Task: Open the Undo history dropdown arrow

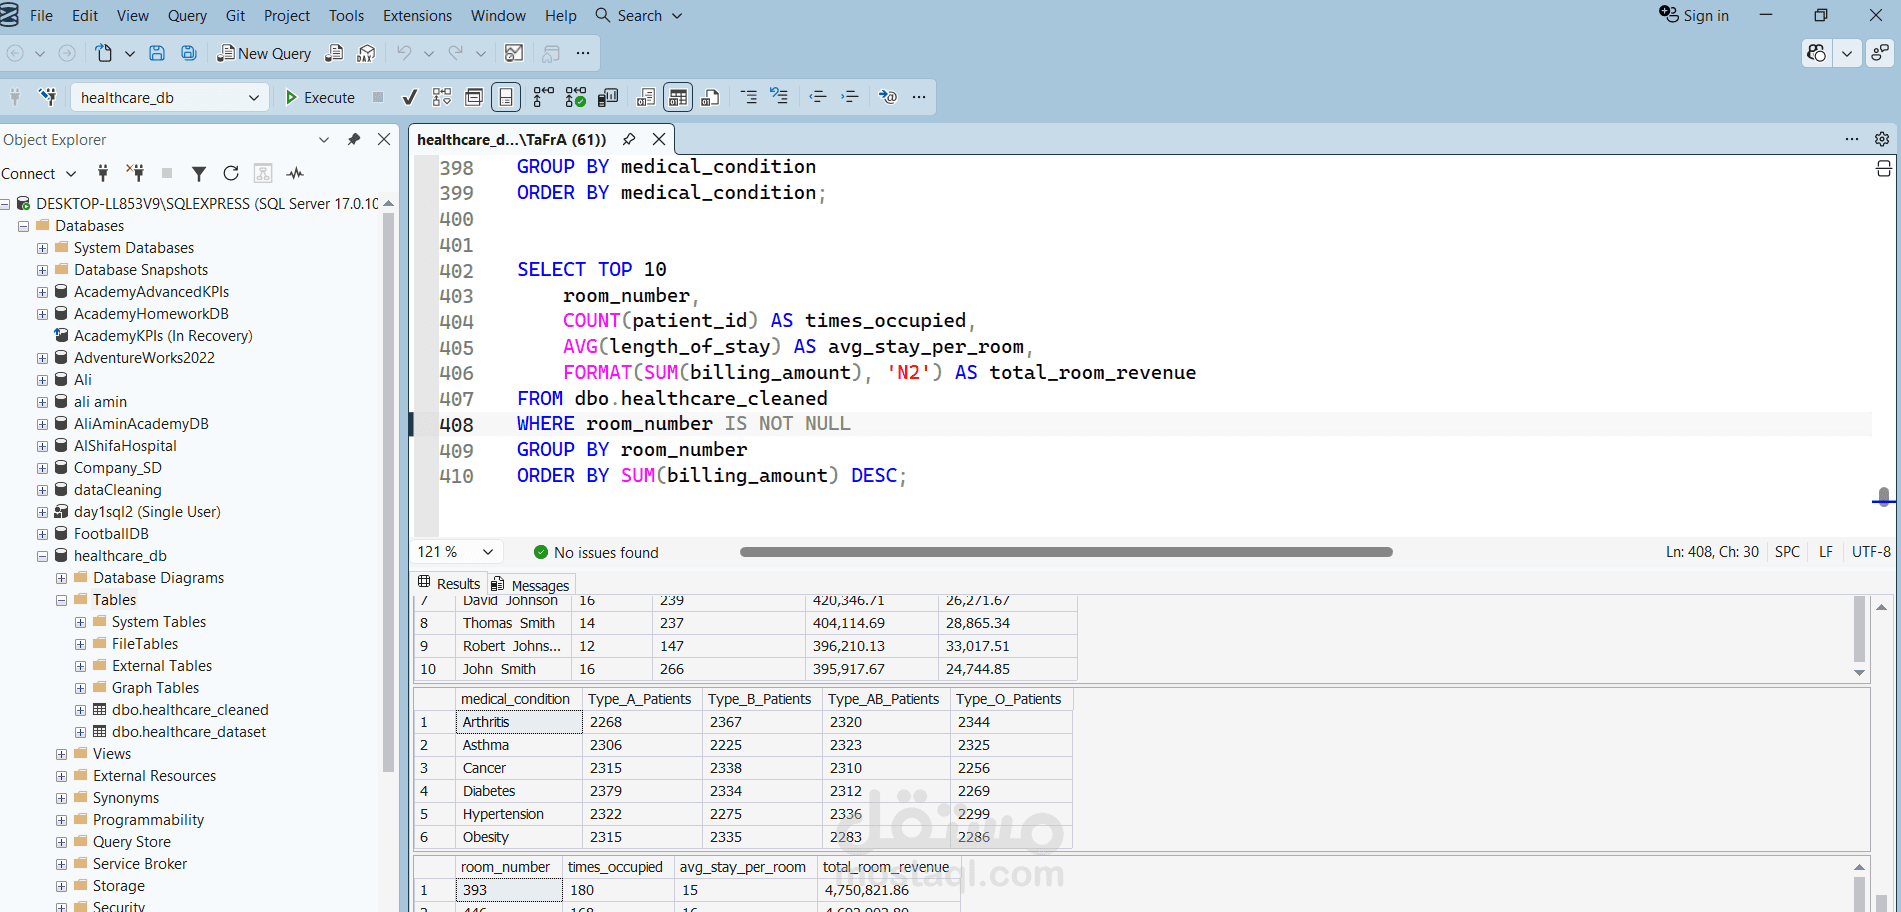Action: pos(429,53)
